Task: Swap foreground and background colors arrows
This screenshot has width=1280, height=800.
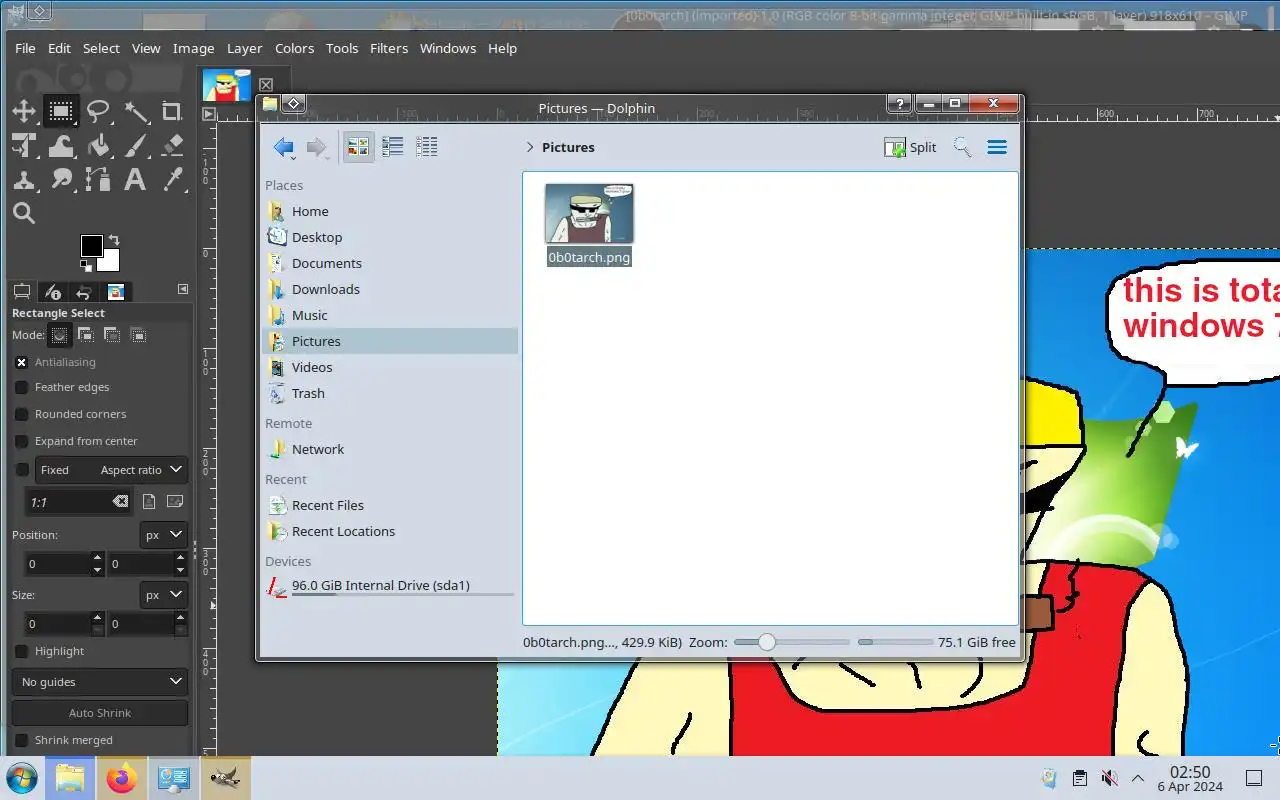Action: pos(114,240)
